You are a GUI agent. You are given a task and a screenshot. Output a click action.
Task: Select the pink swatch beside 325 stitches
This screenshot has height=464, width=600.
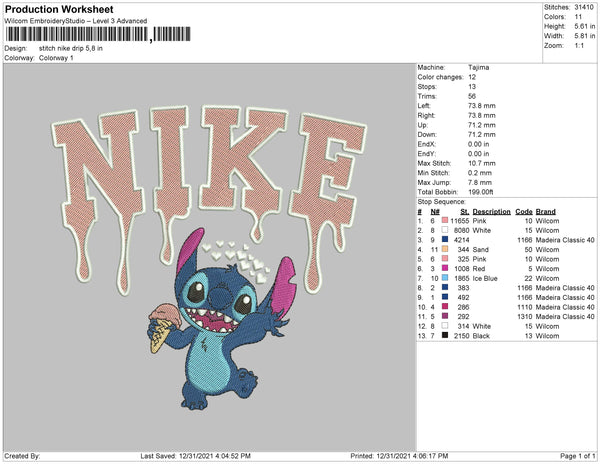pyautogui.click(x=445, y=259)
